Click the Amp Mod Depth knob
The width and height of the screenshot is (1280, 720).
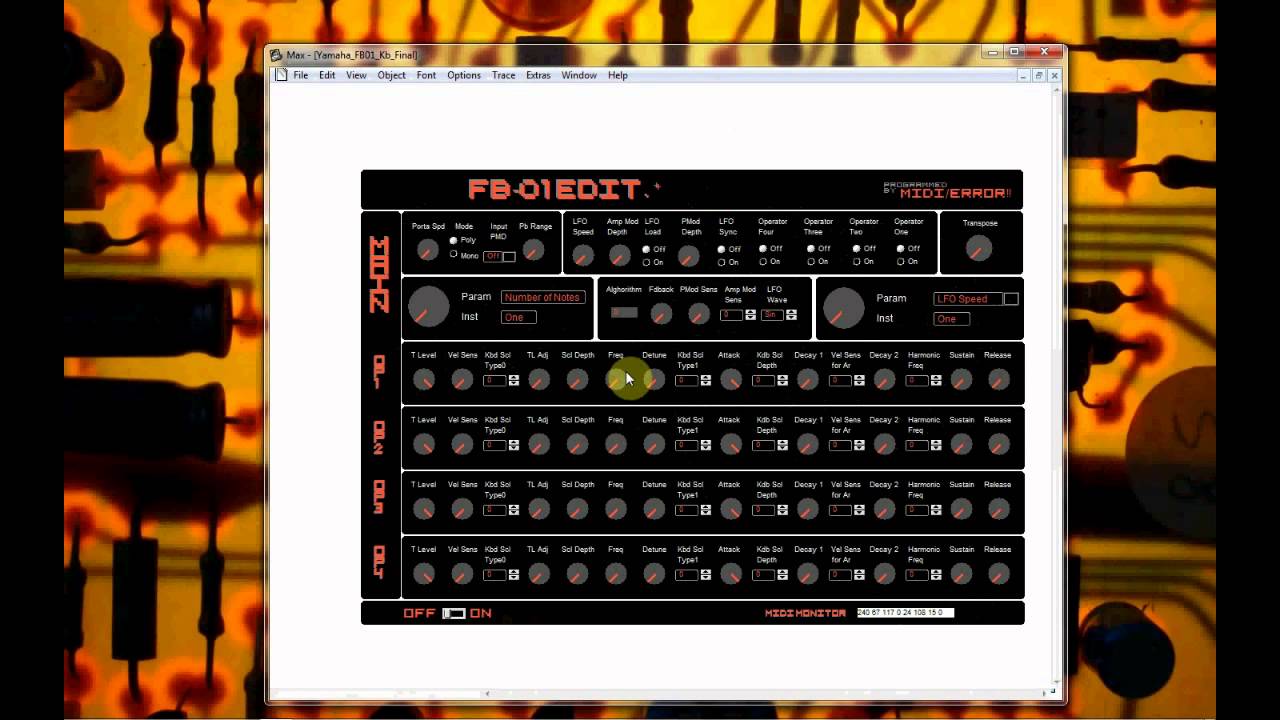click(x=620, y=256)
